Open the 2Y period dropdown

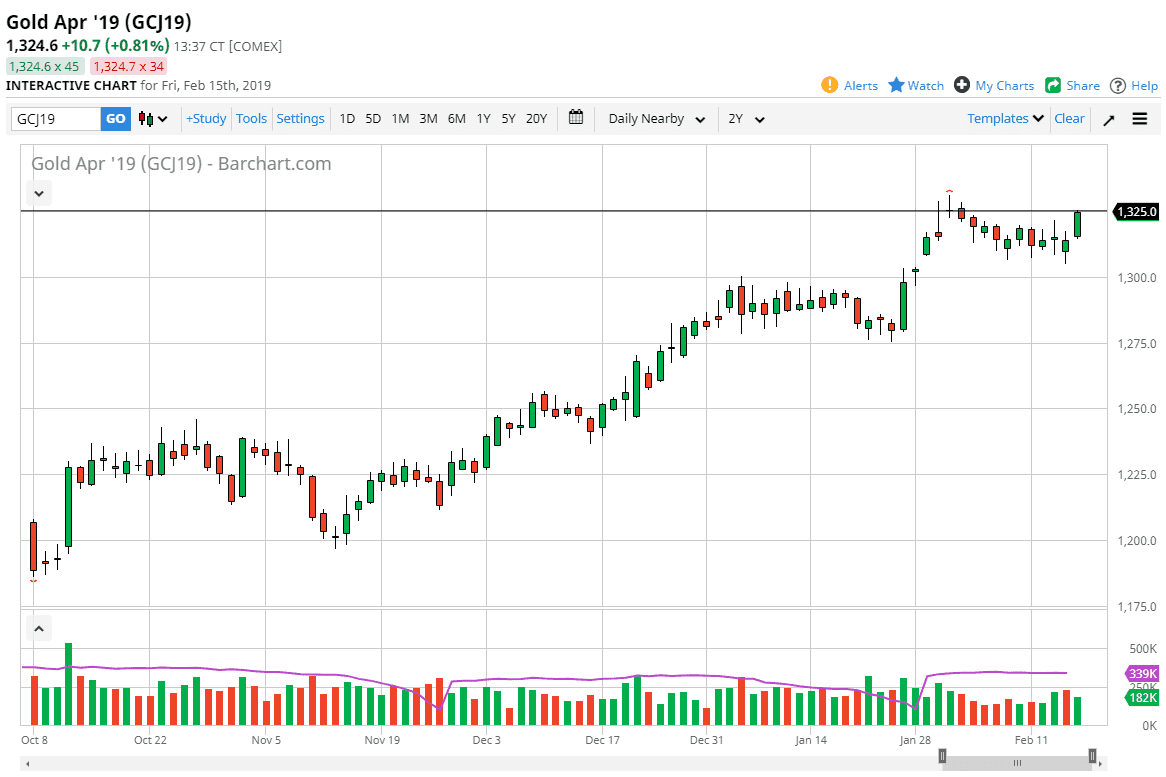pos(746,119)
